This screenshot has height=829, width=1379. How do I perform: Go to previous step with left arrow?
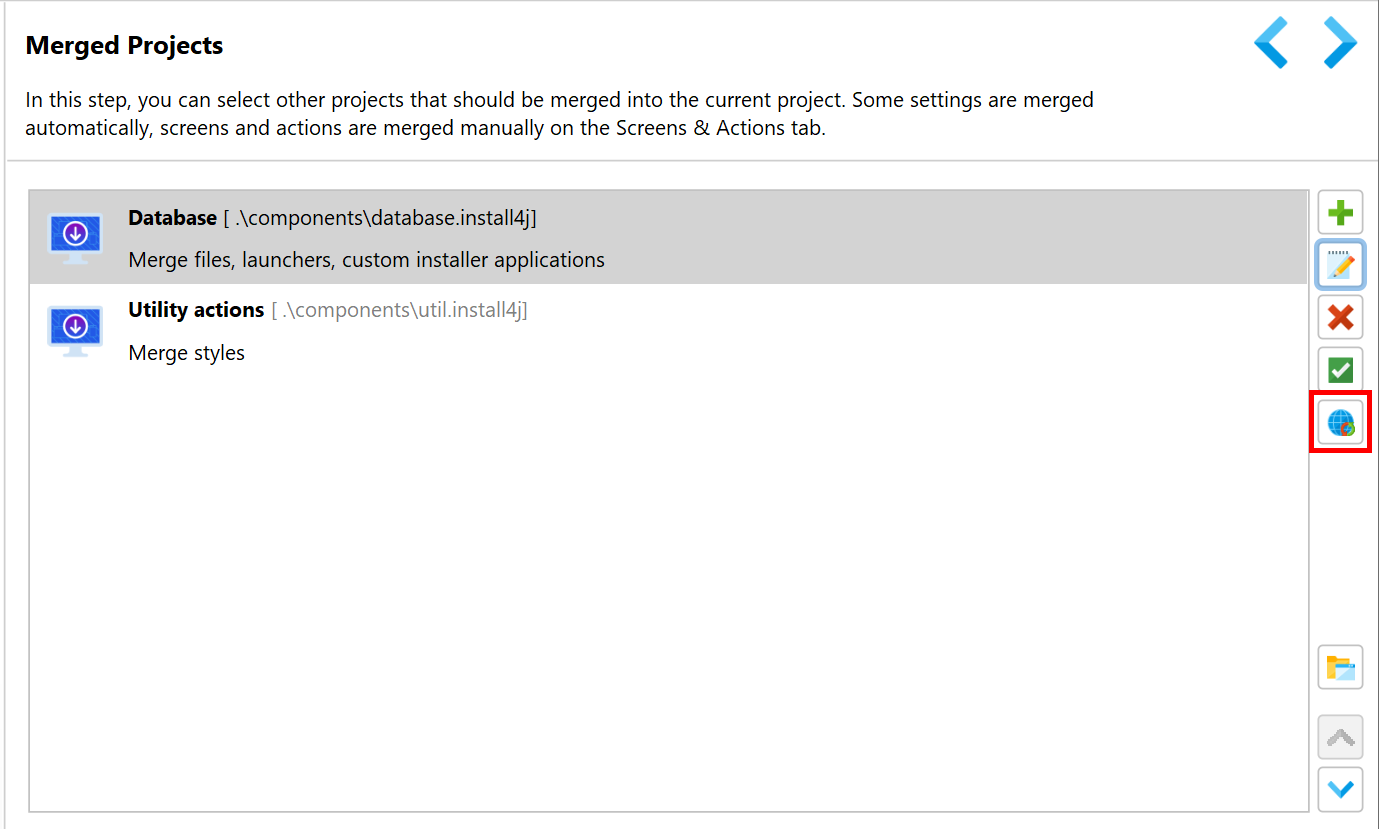(1271, 42)
